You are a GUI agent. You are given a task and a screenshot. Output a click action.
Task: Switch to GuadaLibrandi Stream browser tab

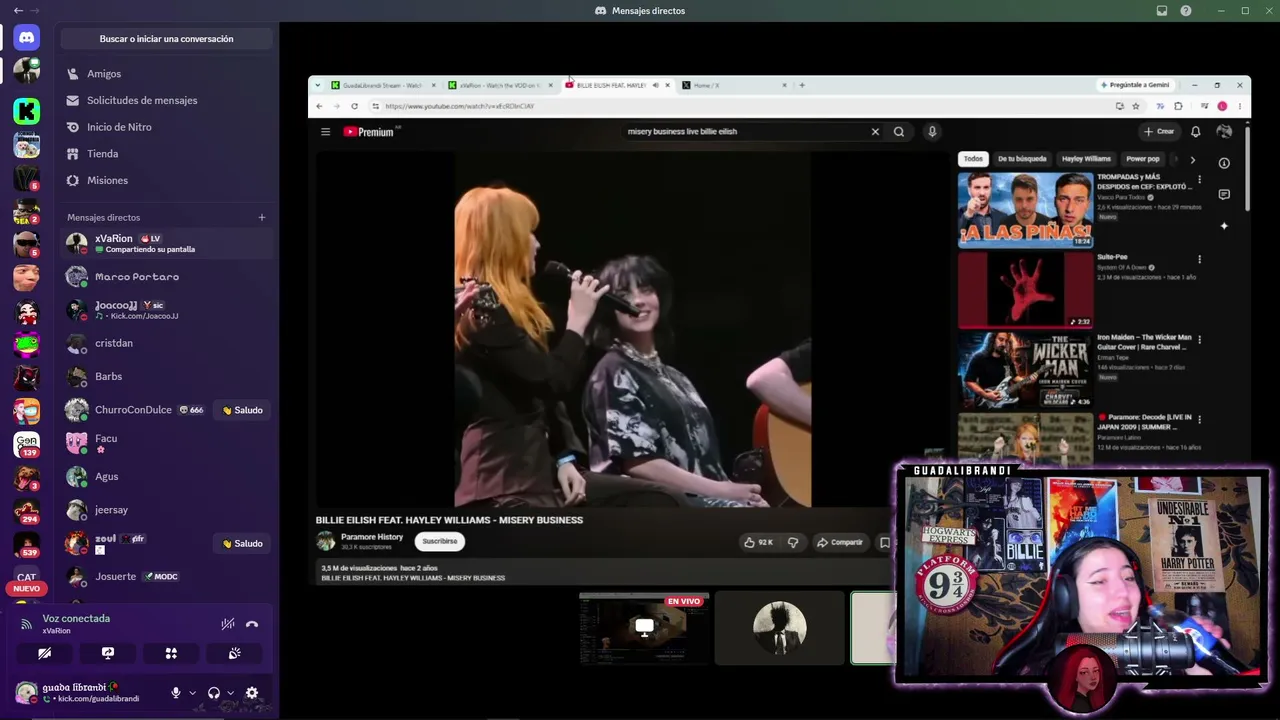383,85
